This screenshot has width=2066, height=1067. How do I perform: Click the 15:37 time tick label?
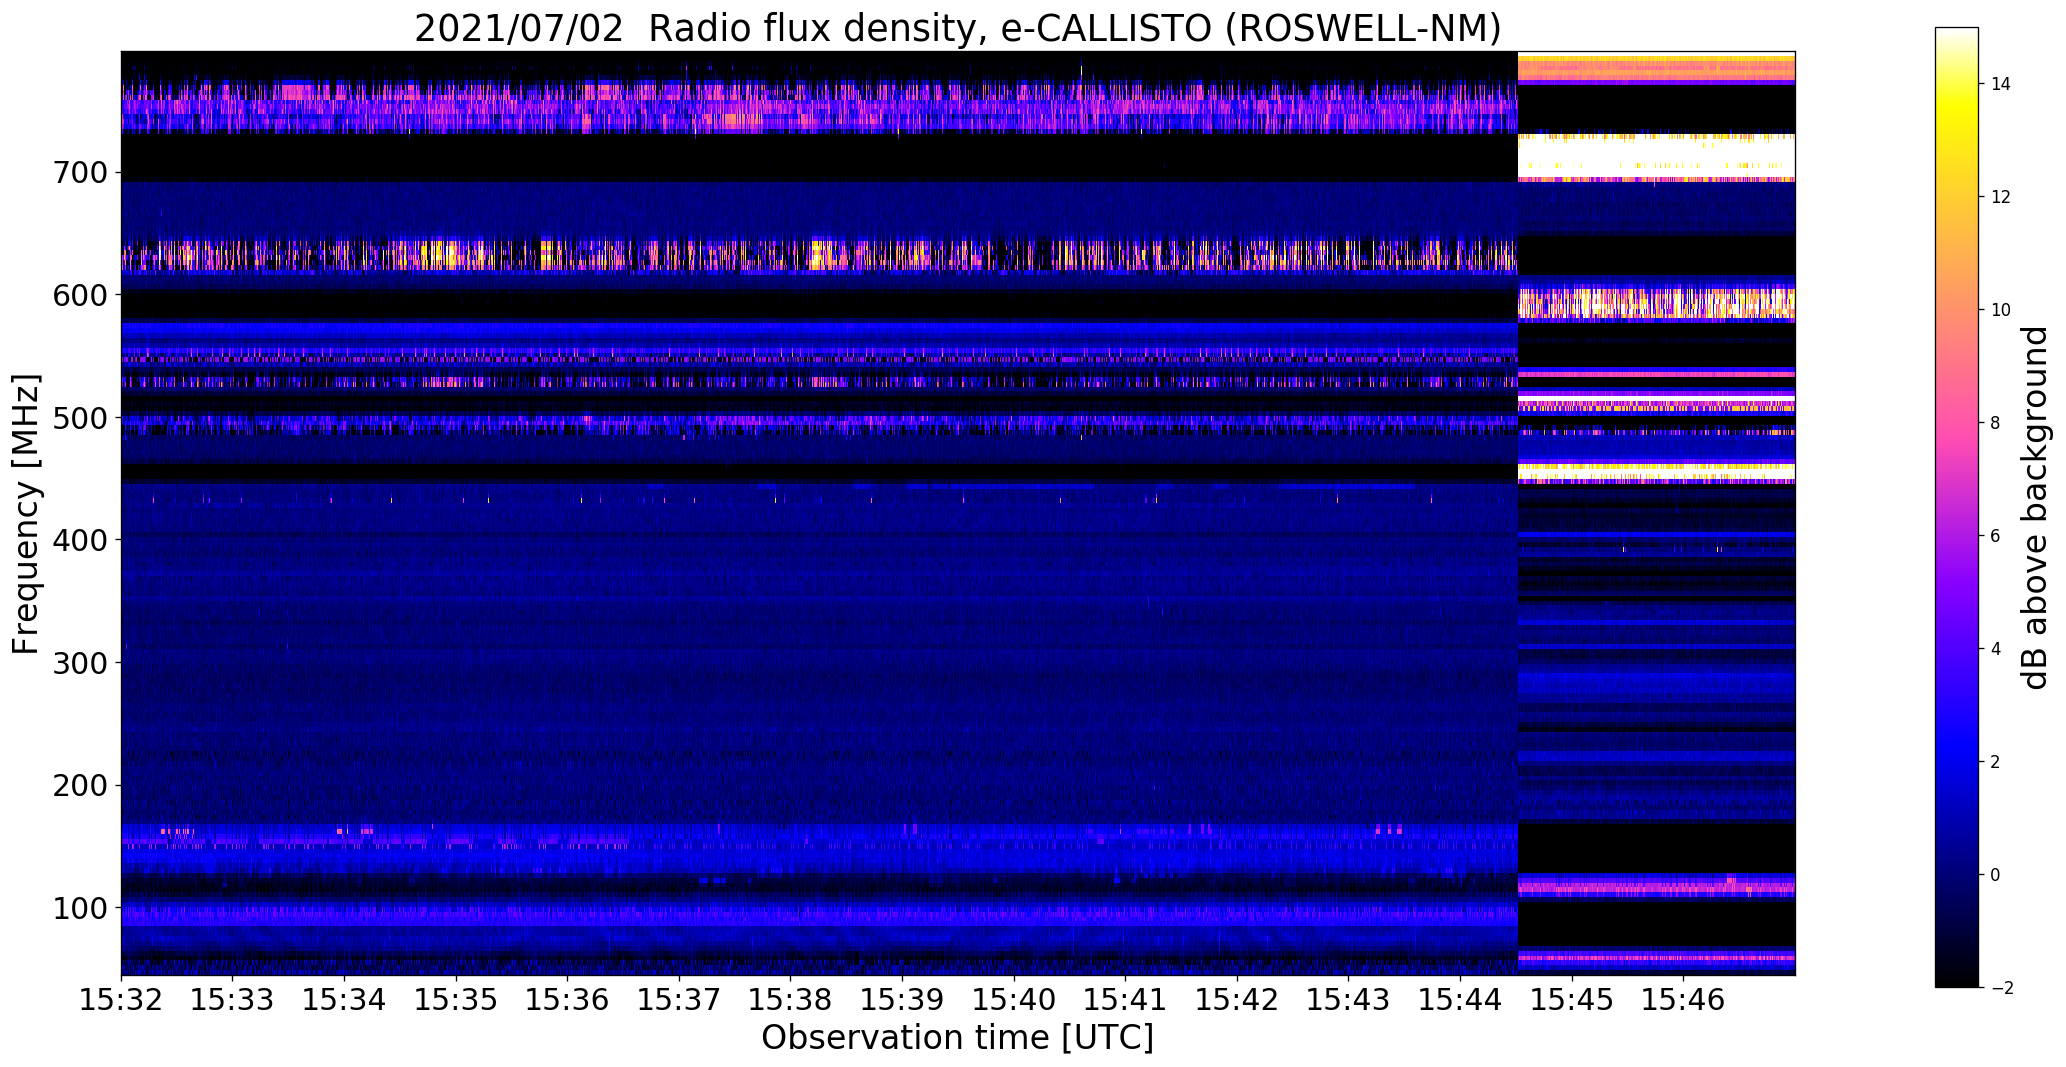679,999
